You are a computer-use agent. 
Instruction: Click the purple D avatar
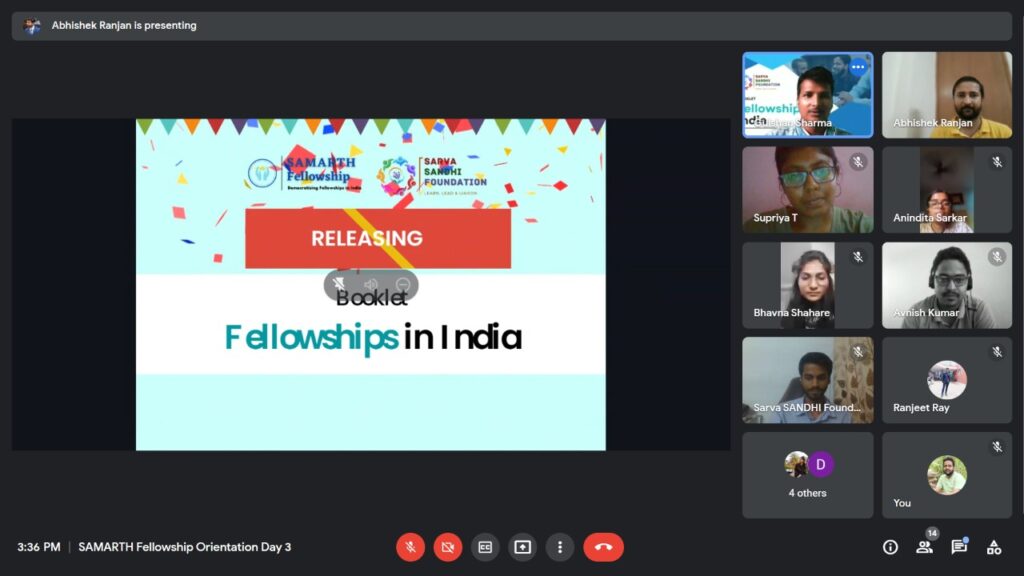[821, 464]
